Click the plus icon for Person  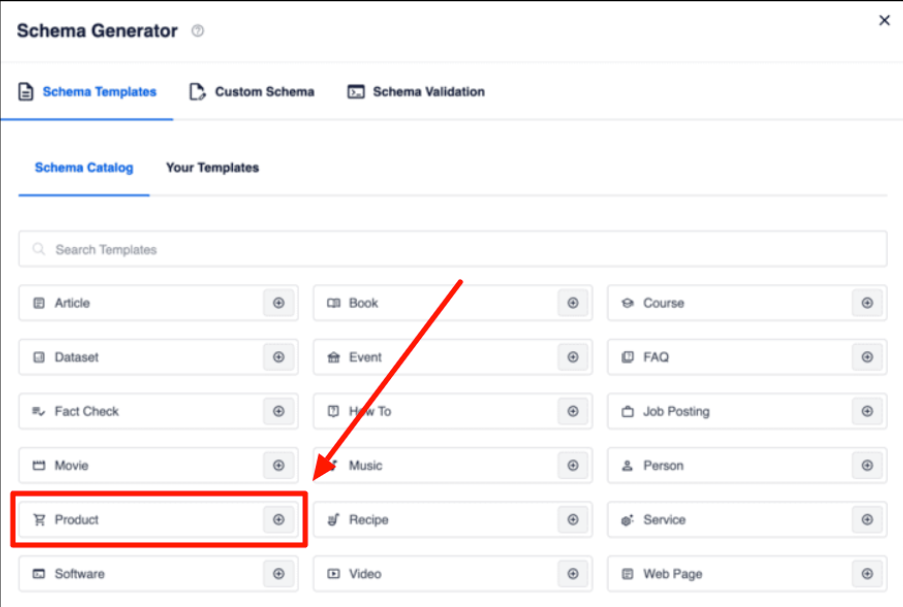tap(867, 465)
